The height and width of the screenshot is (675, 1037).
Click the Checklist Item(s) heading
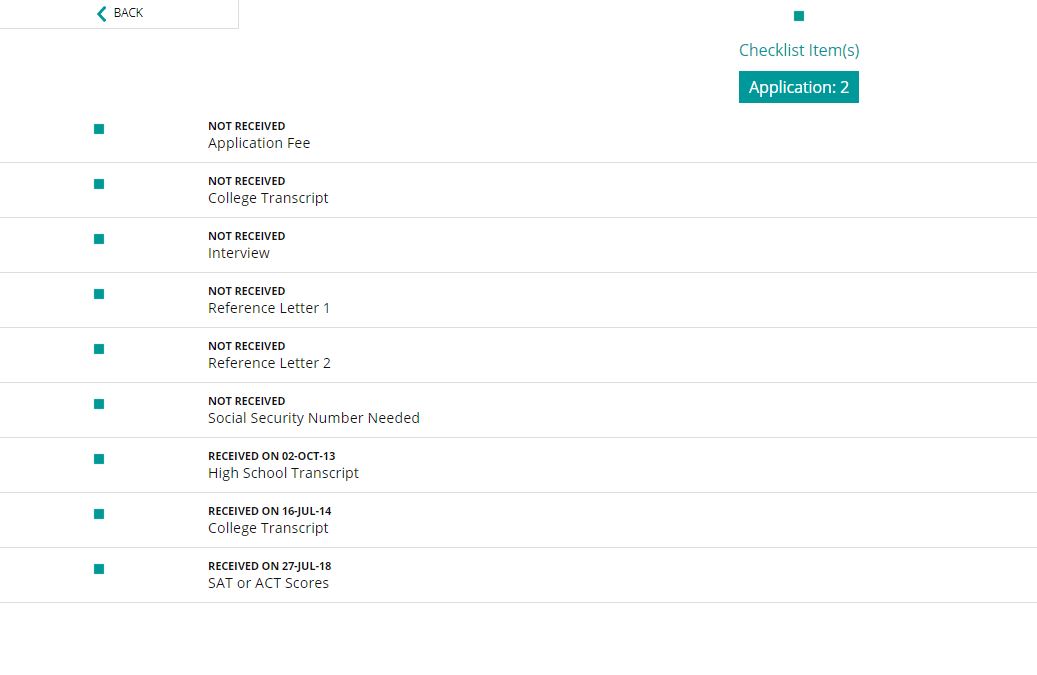pyautogui.click(x=799, y=50)
